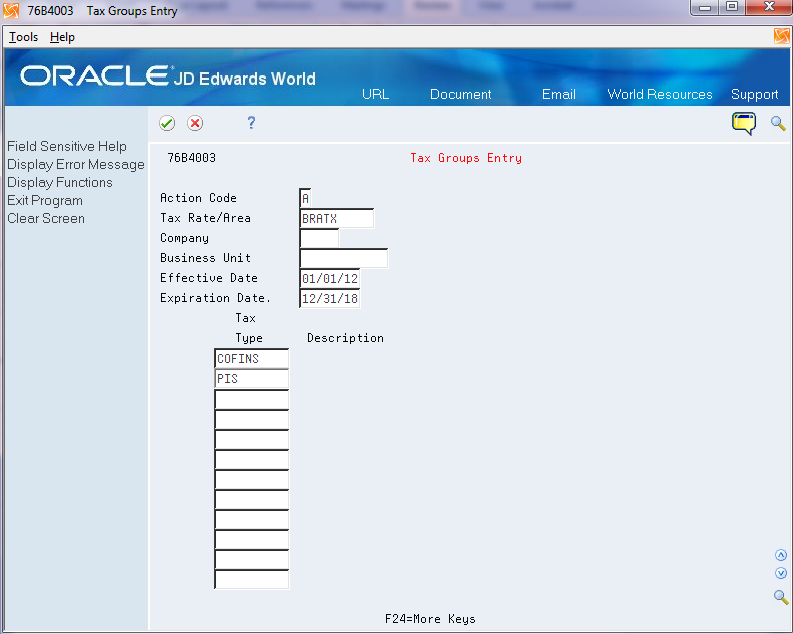Image resolution: width=793 pixels, height=634 pixels.
Task: Select Clear Screen in sidebar
Action: [x=46, y=218]
